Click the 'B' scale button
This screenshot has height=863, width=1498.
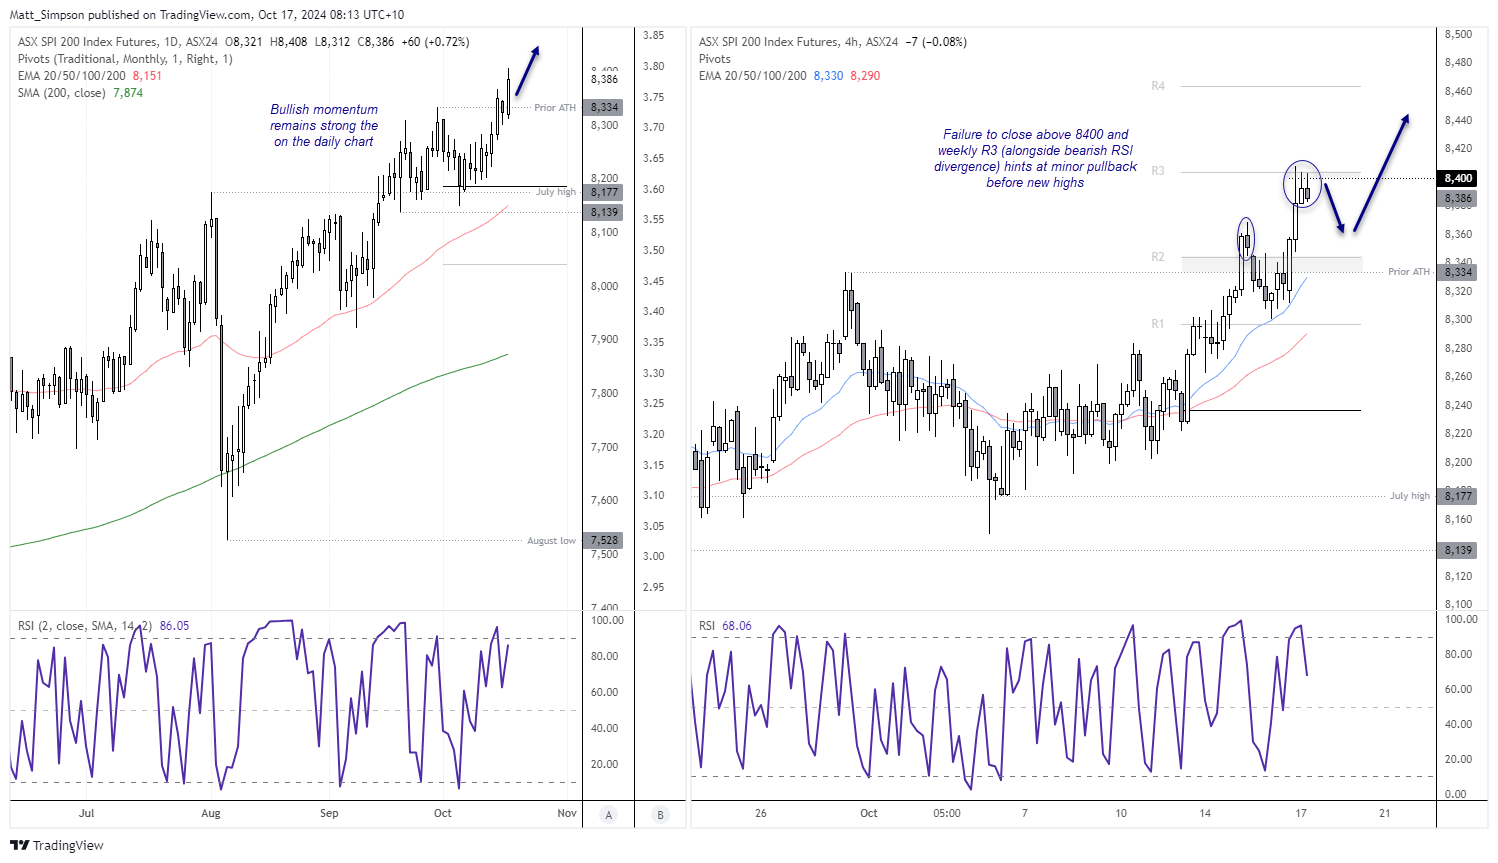pos(660,814)
